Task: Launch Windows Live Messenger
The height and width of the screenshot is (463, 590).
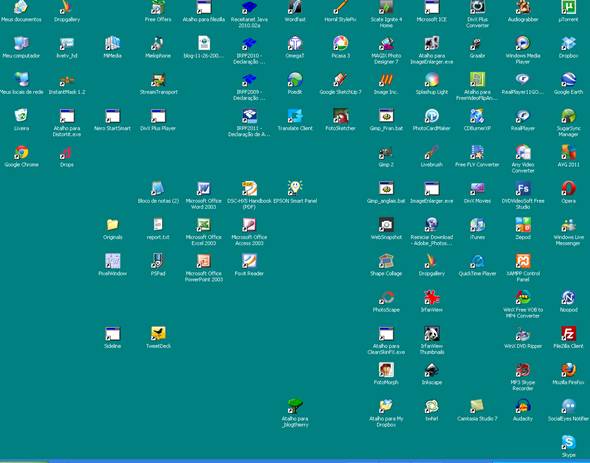Action: (568, 225)
